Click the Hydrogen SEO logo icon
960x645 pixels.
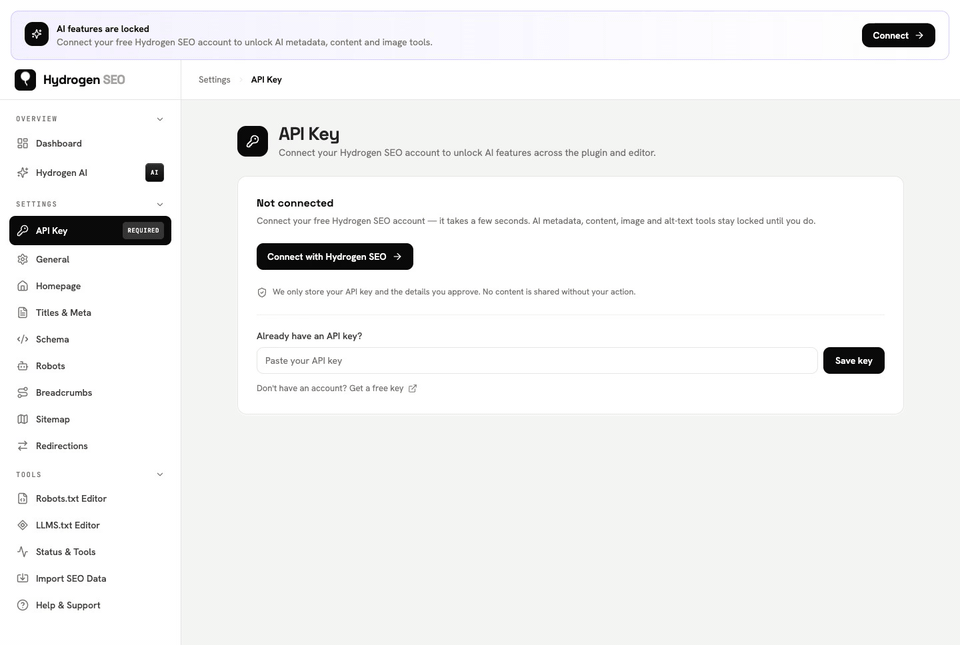coord(25,80)
